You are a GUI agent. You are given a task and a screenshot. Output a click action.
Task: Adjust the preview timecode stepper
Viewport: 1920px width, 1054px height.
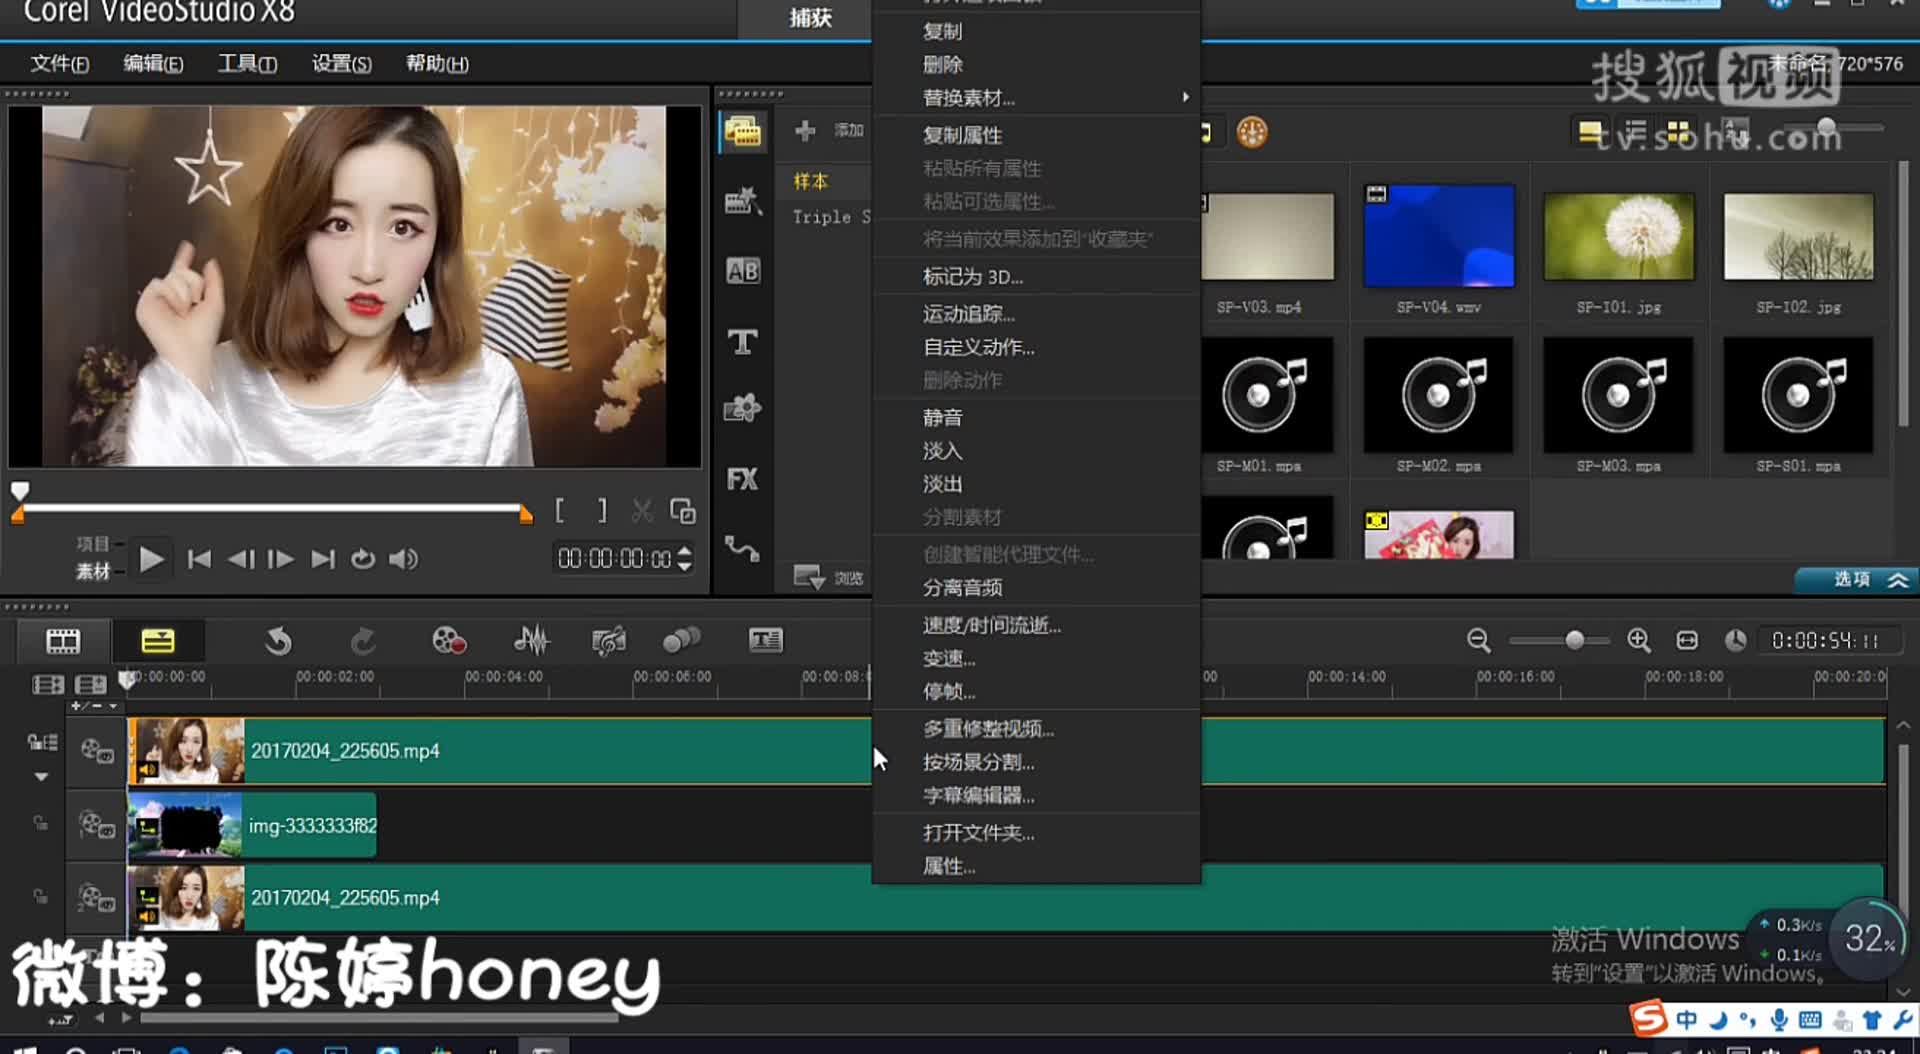(x=685, y=558)
